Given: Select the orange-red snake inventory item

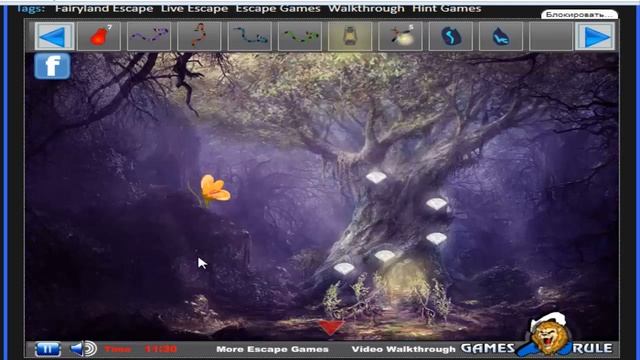Looking at the screenshot, I should pos(199,36).
